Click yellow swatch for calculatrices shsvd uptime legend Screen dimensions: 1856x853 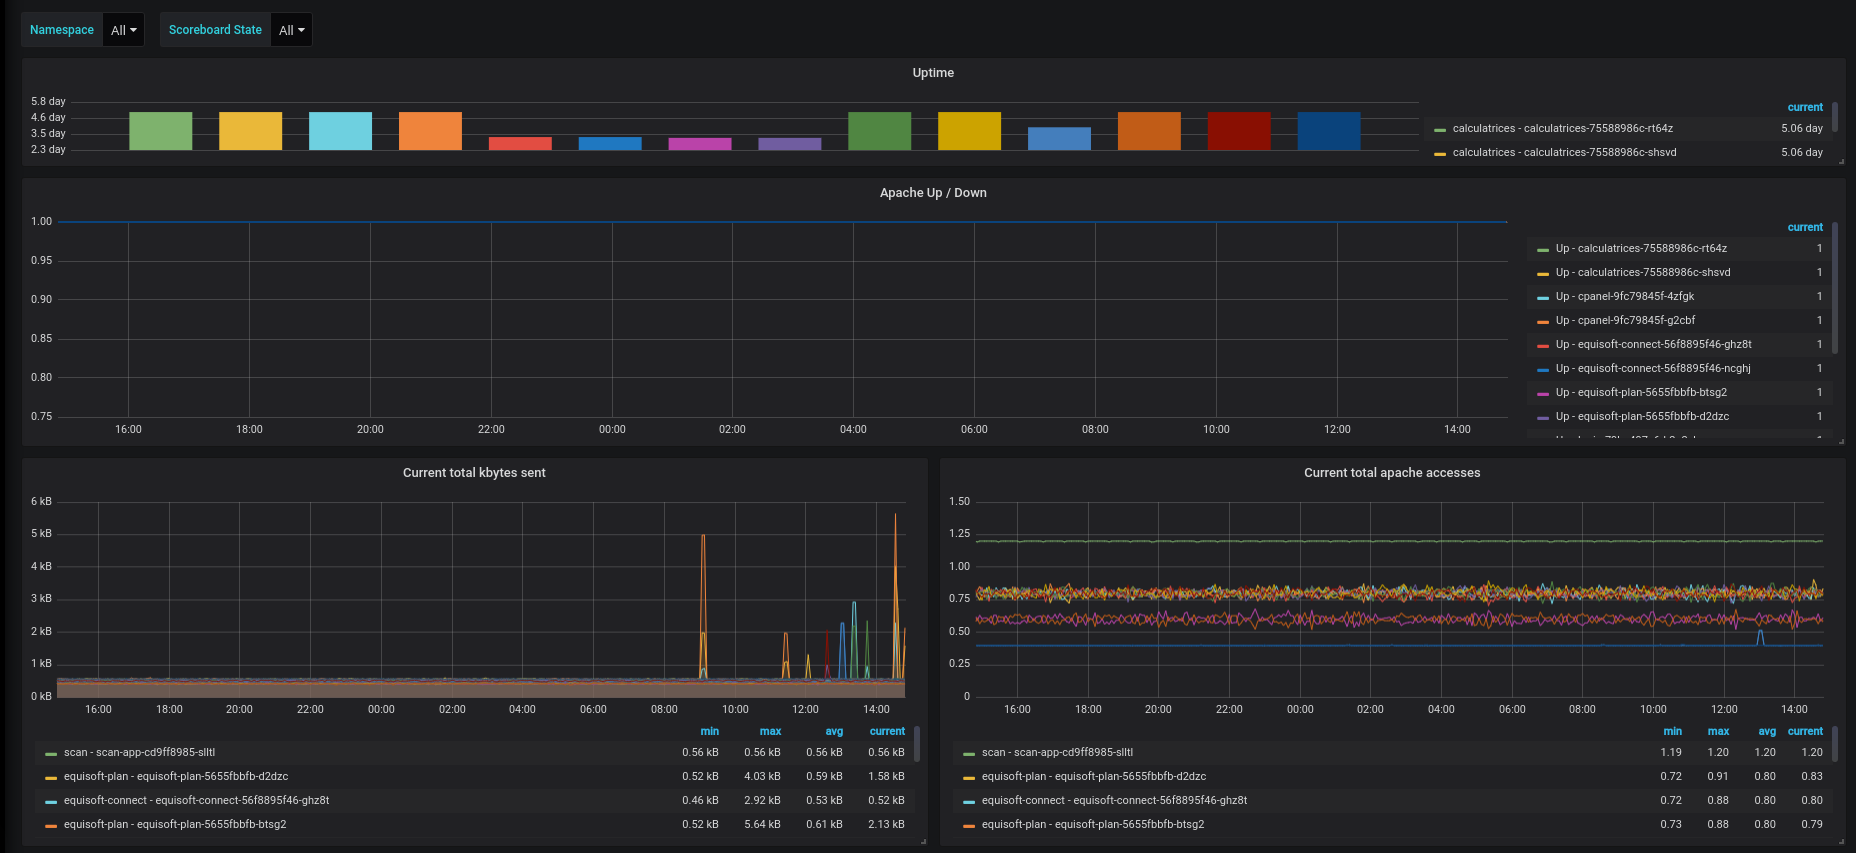pyautogui.click(x=1440, y=154)
